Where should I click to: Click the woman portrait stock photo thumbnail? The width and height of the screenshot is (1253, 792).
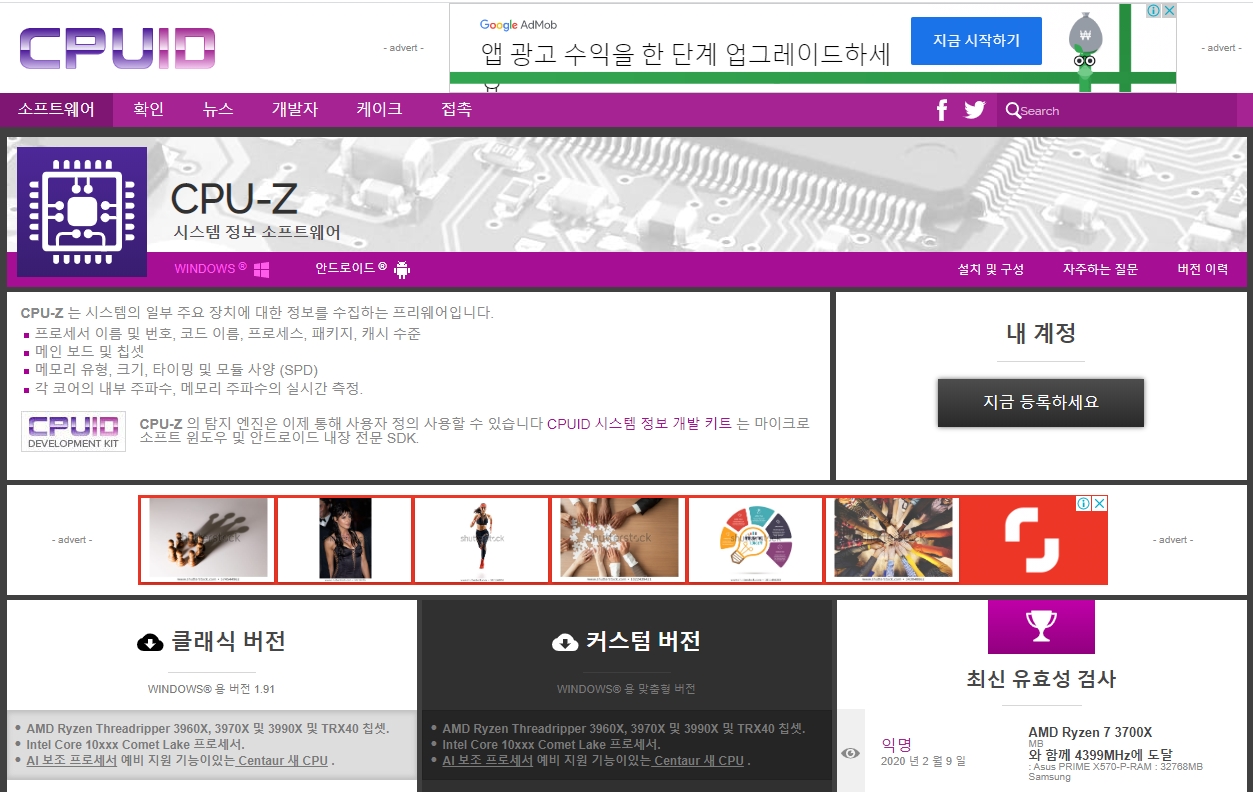click(345, 540)
